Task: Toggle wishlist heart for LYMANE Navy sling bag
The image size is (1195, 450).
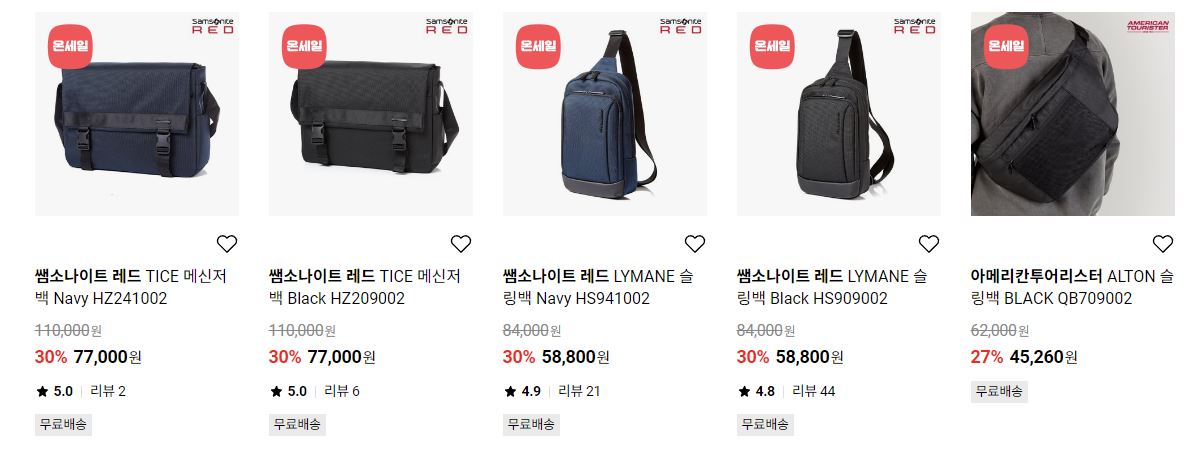Action: 695,244
